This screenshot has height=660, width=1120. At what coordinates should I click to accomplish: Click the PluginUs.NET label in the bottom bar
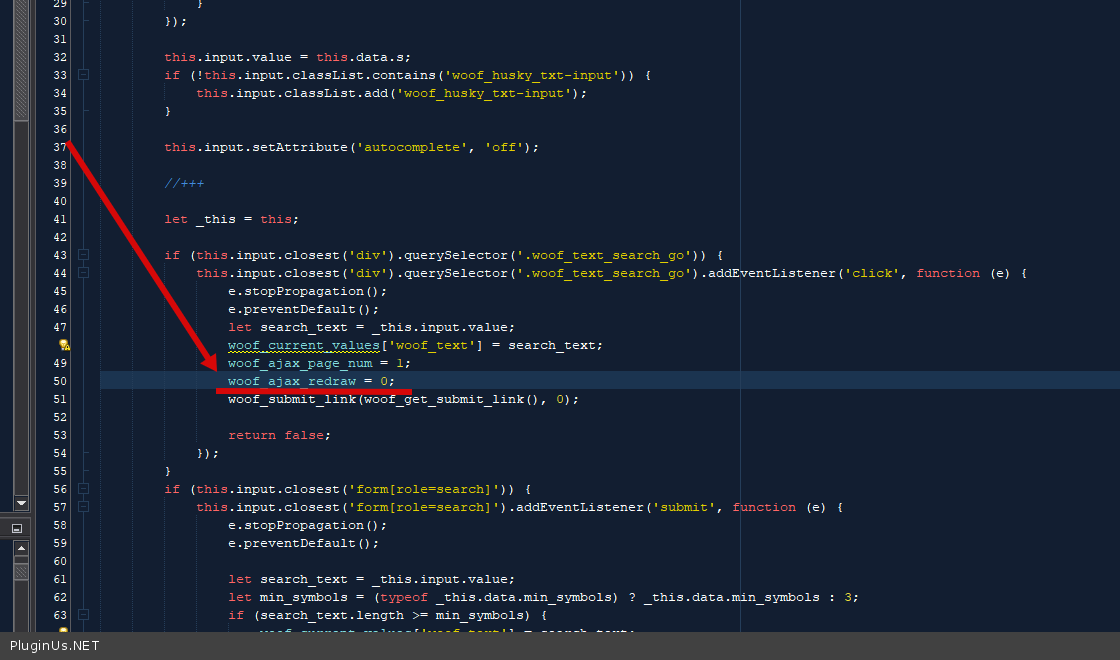tap(55, 646)
